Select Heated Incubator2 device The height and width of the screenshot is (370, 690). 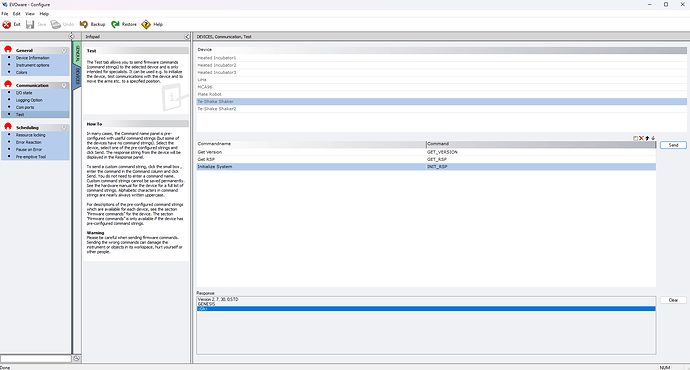tap(441, 65)
